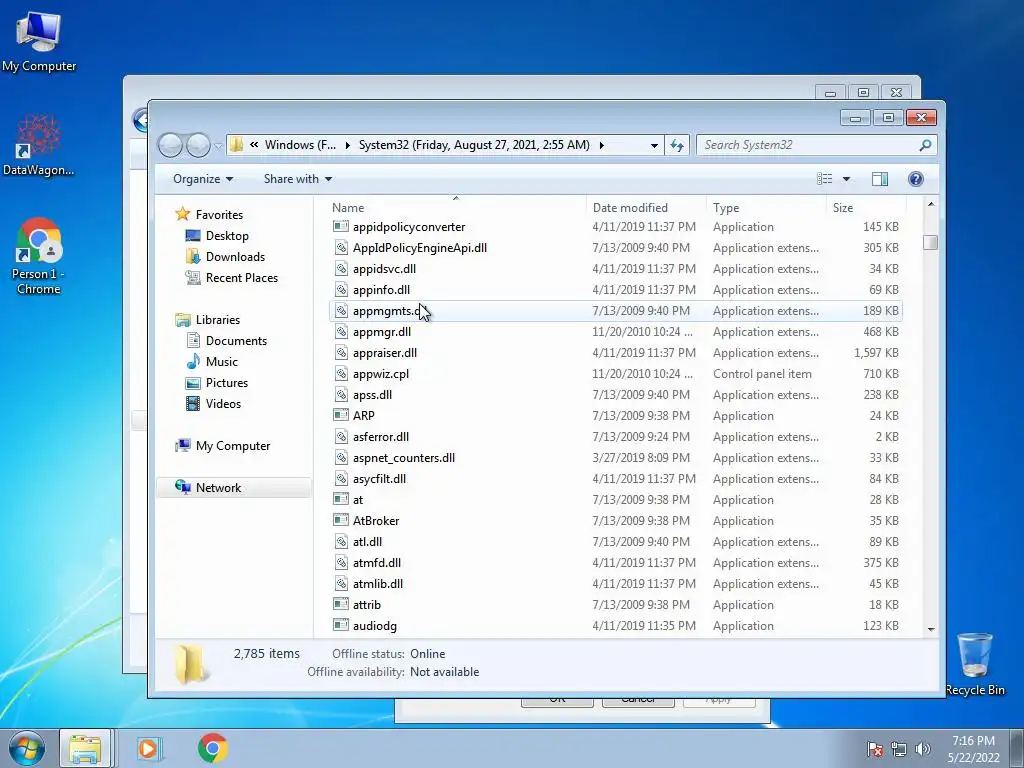Open Explorer help button

coord(916,179)
